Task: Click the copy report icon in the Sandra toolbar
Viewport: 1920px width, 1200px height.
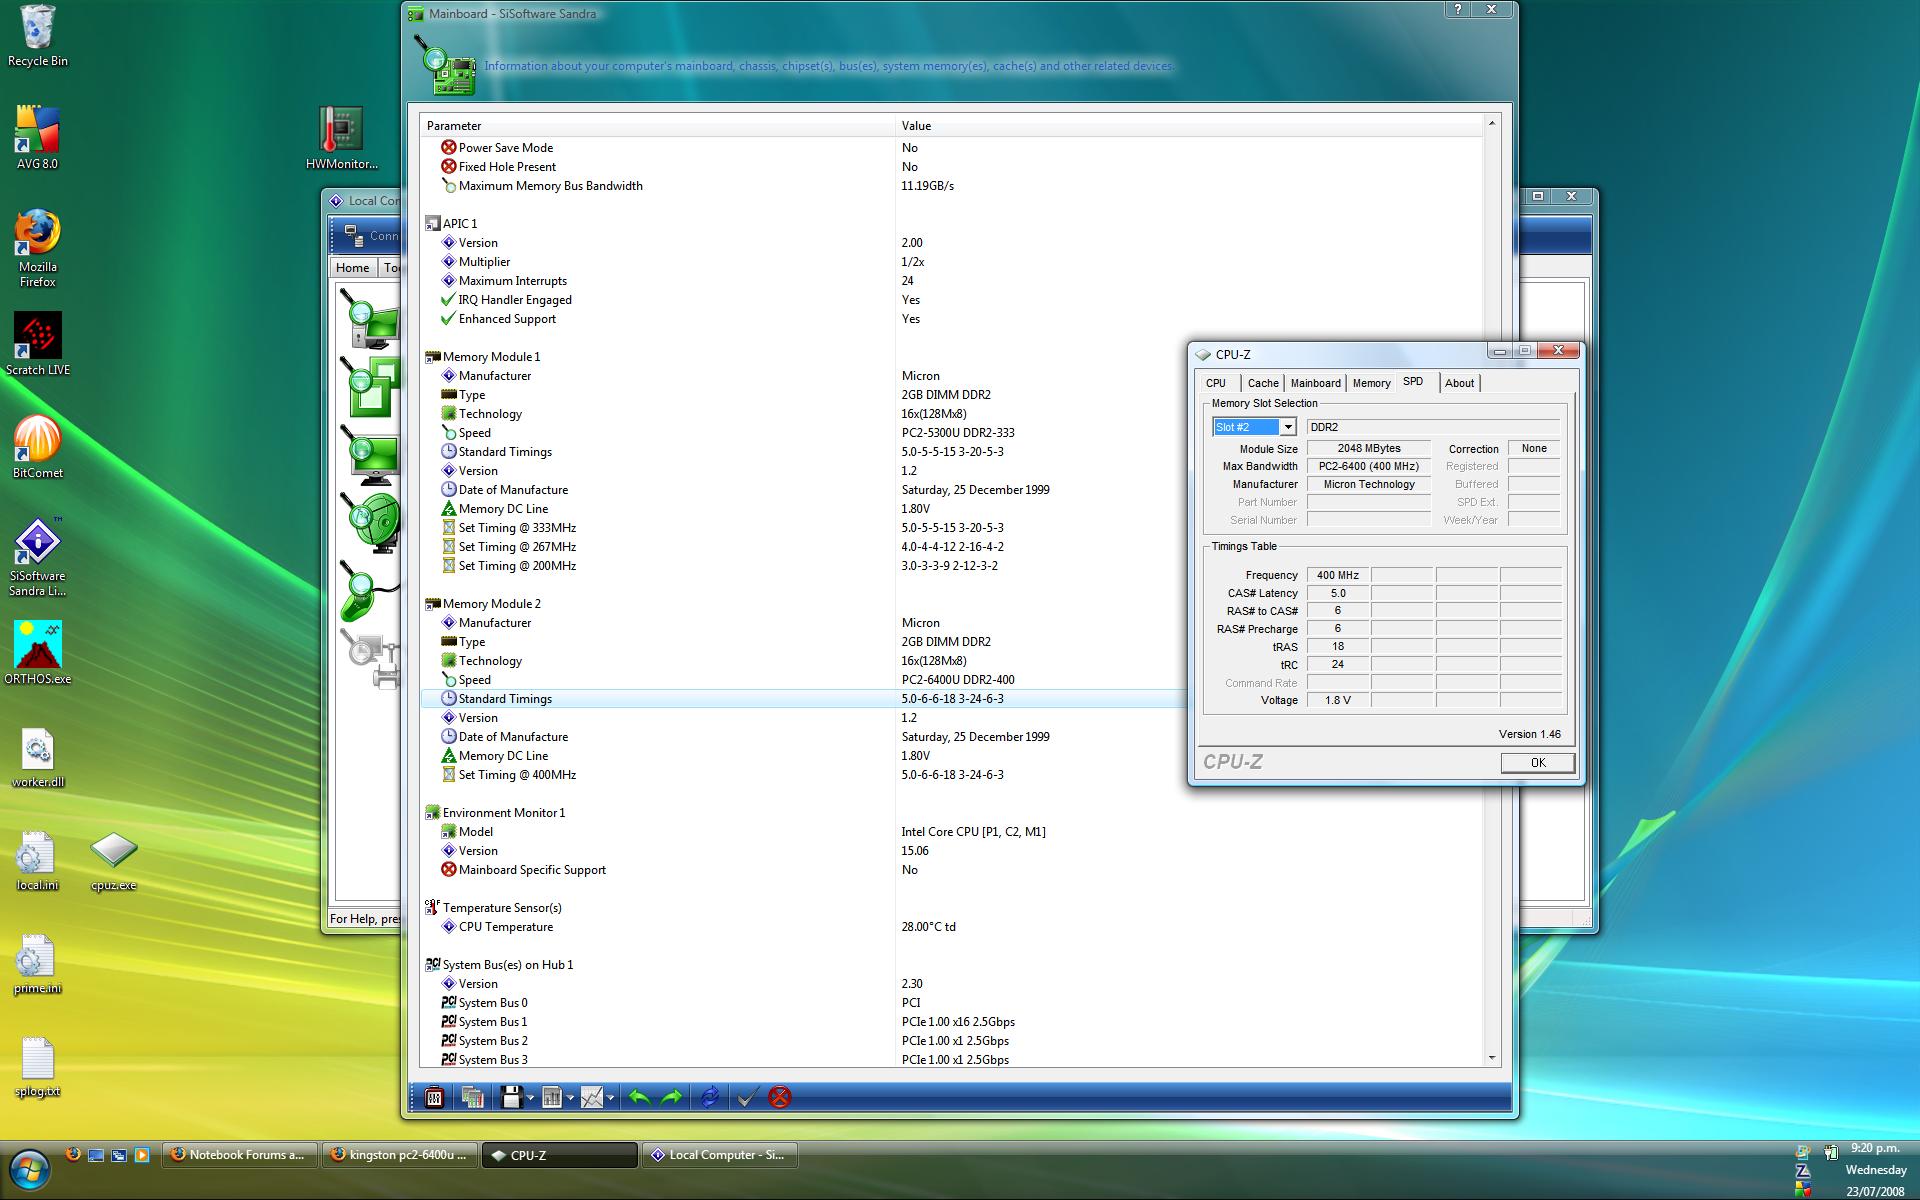Action: click(473, 1097)
